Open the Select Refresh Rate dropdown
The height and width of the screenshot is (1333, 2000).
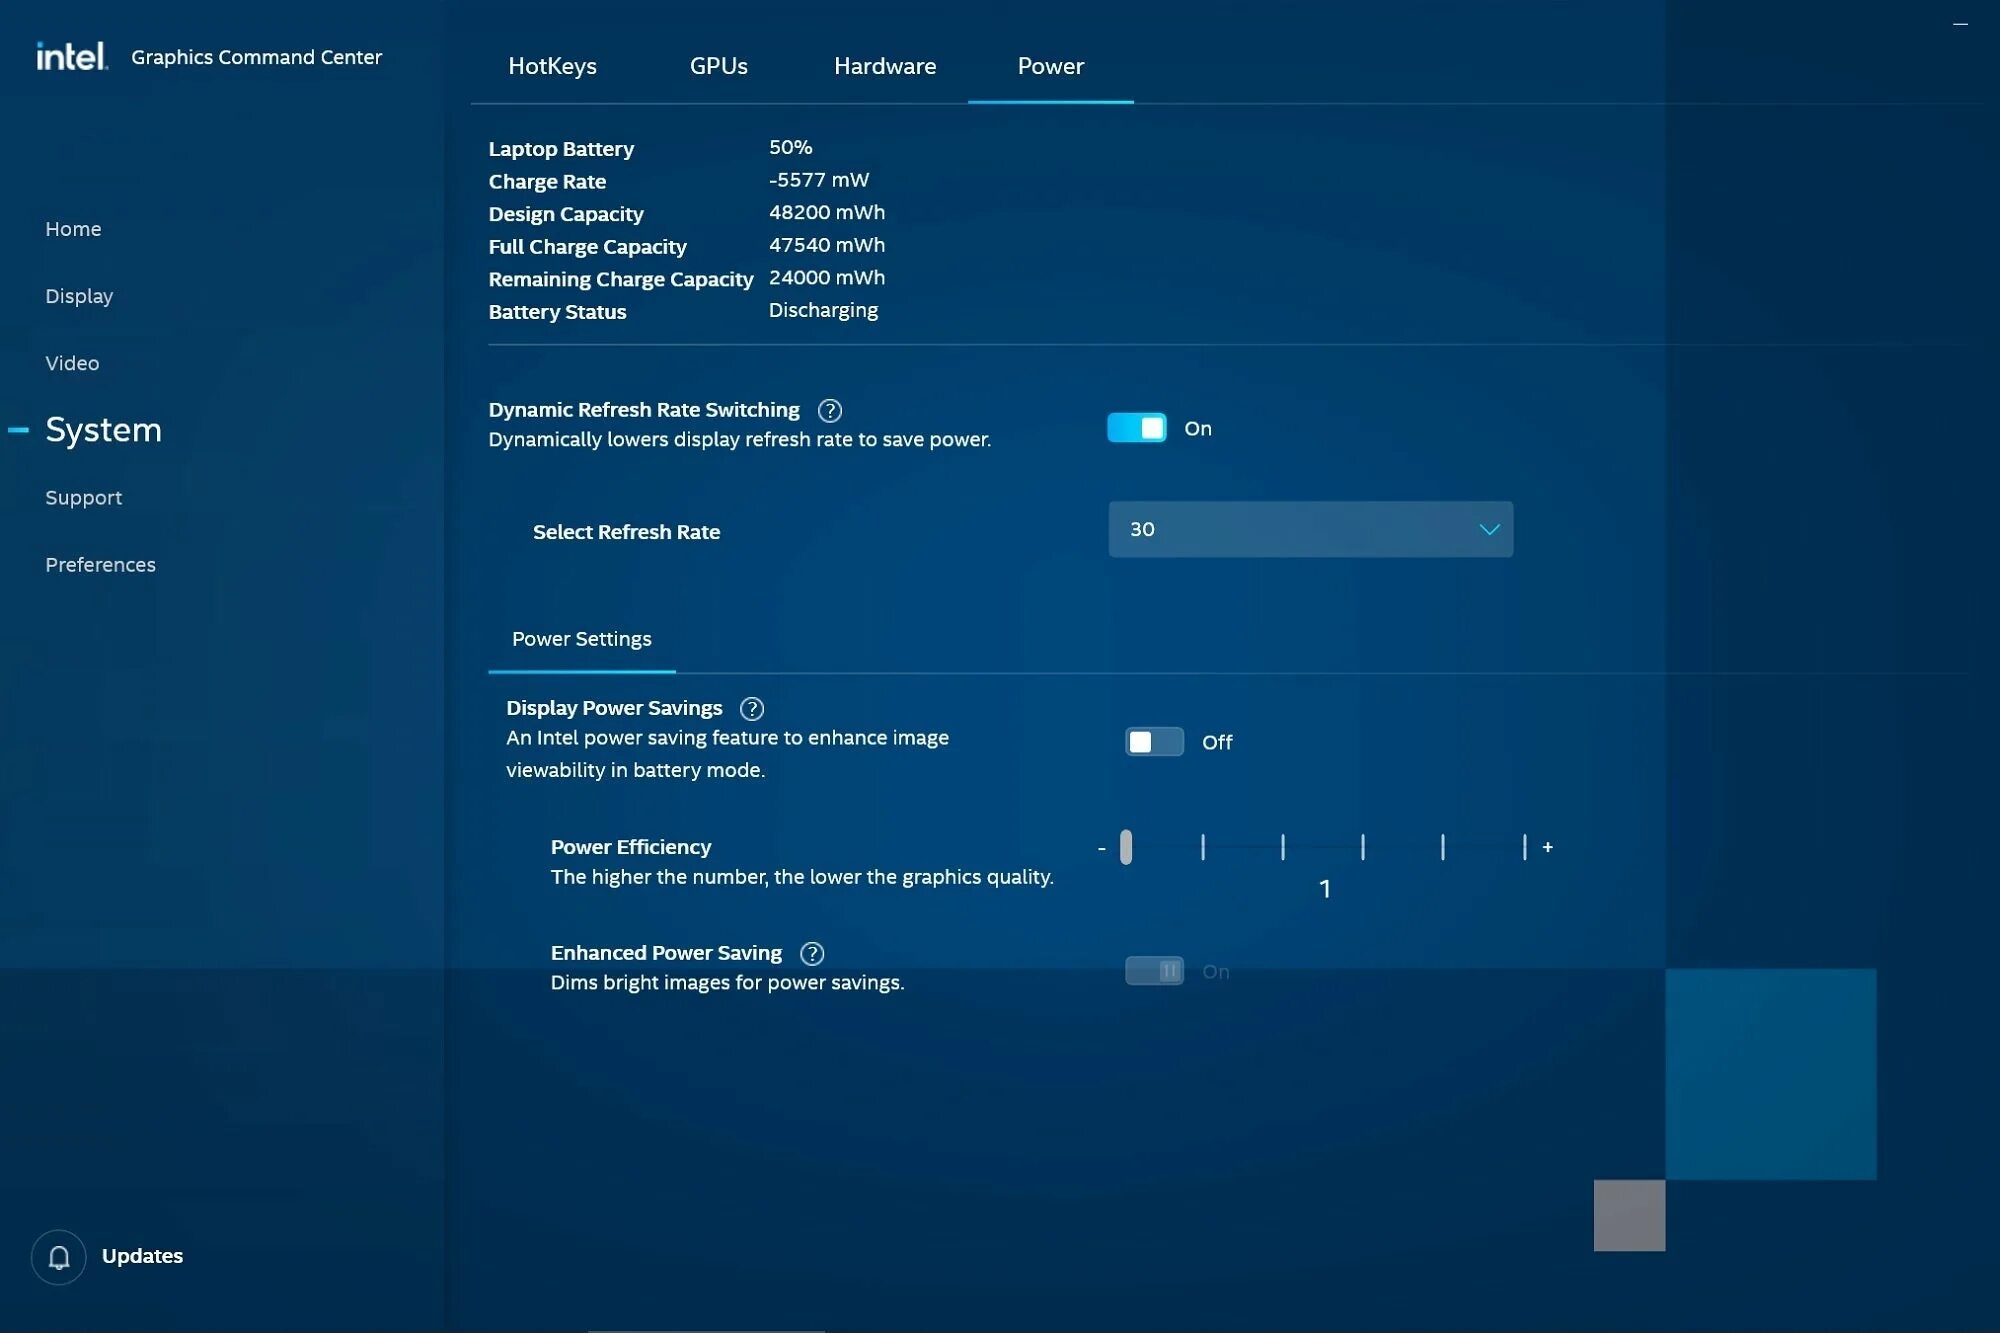(x=1309, y=529)
